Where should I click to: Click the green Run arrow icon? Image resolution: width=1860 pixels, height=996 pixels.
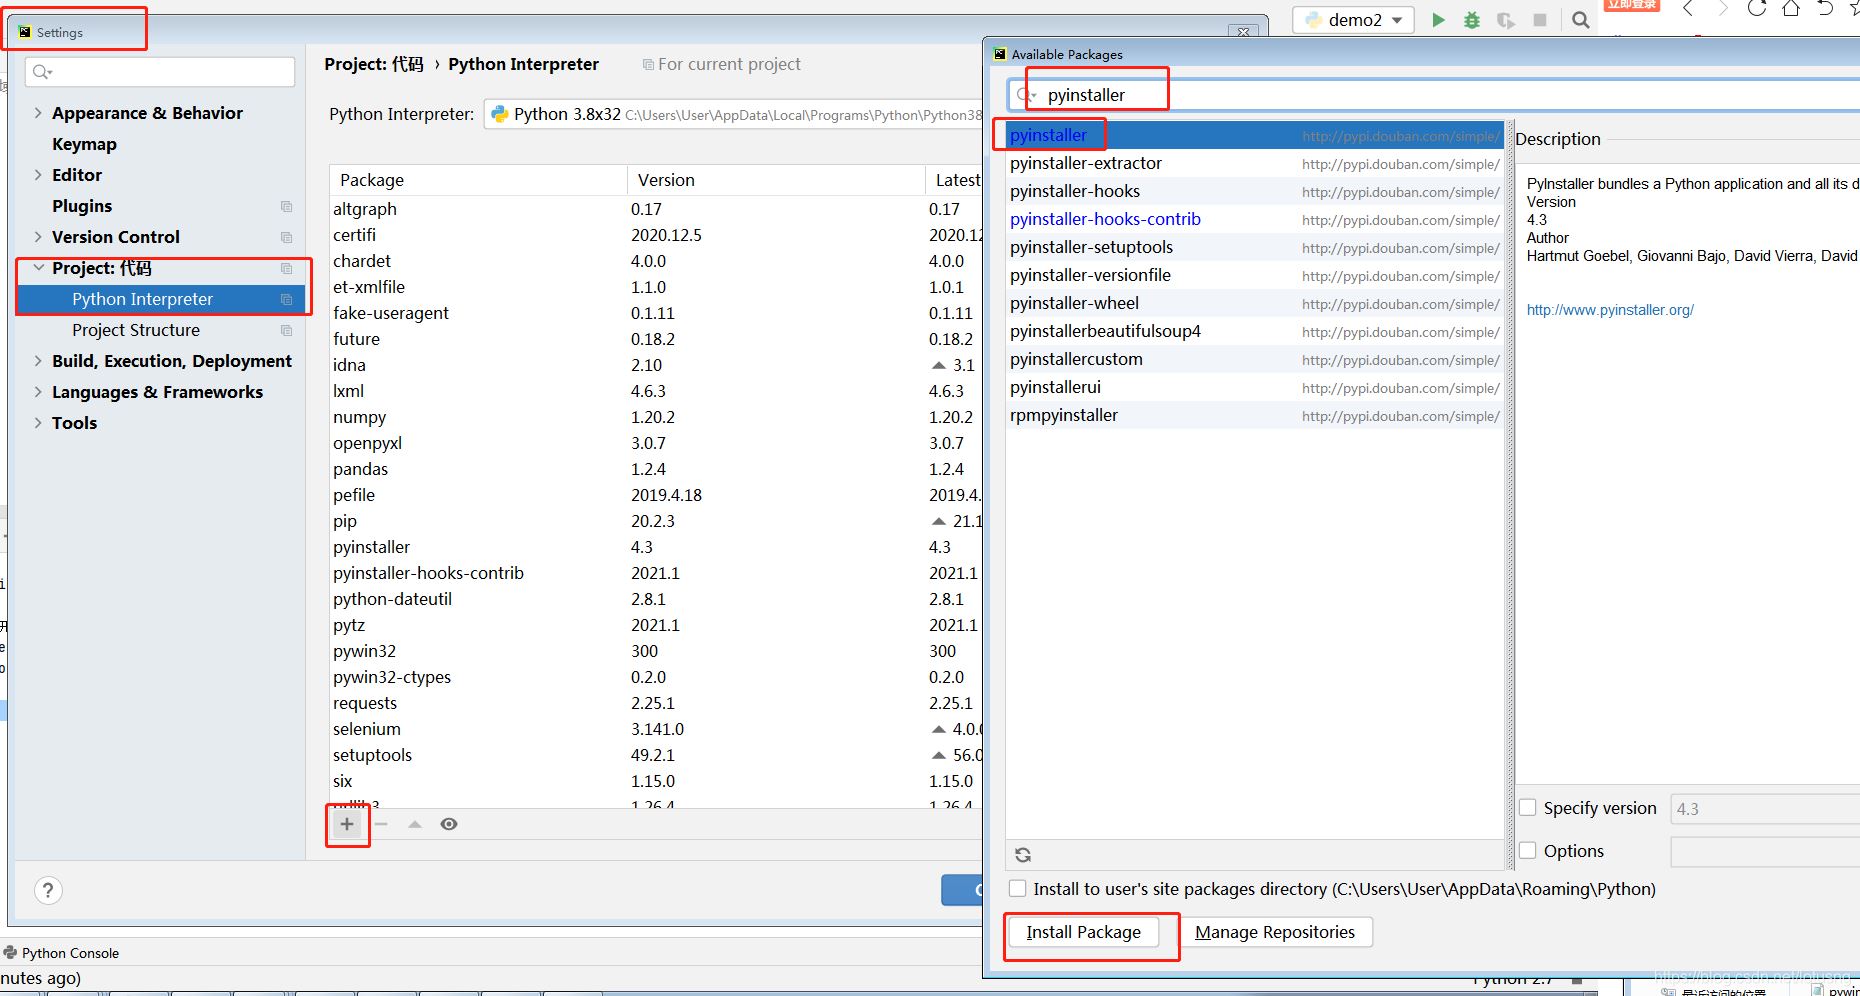(x=1438, y=20)
